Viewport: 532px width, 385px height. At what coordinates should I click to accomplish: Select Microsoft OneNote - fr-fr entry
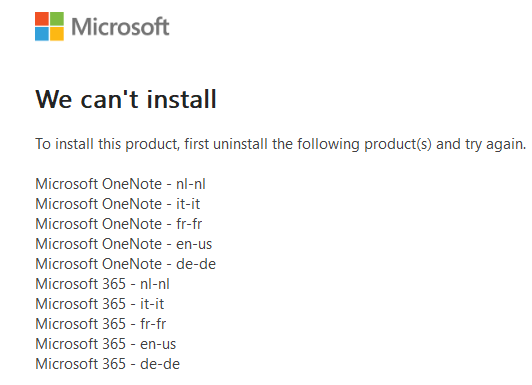click(119, 224)
